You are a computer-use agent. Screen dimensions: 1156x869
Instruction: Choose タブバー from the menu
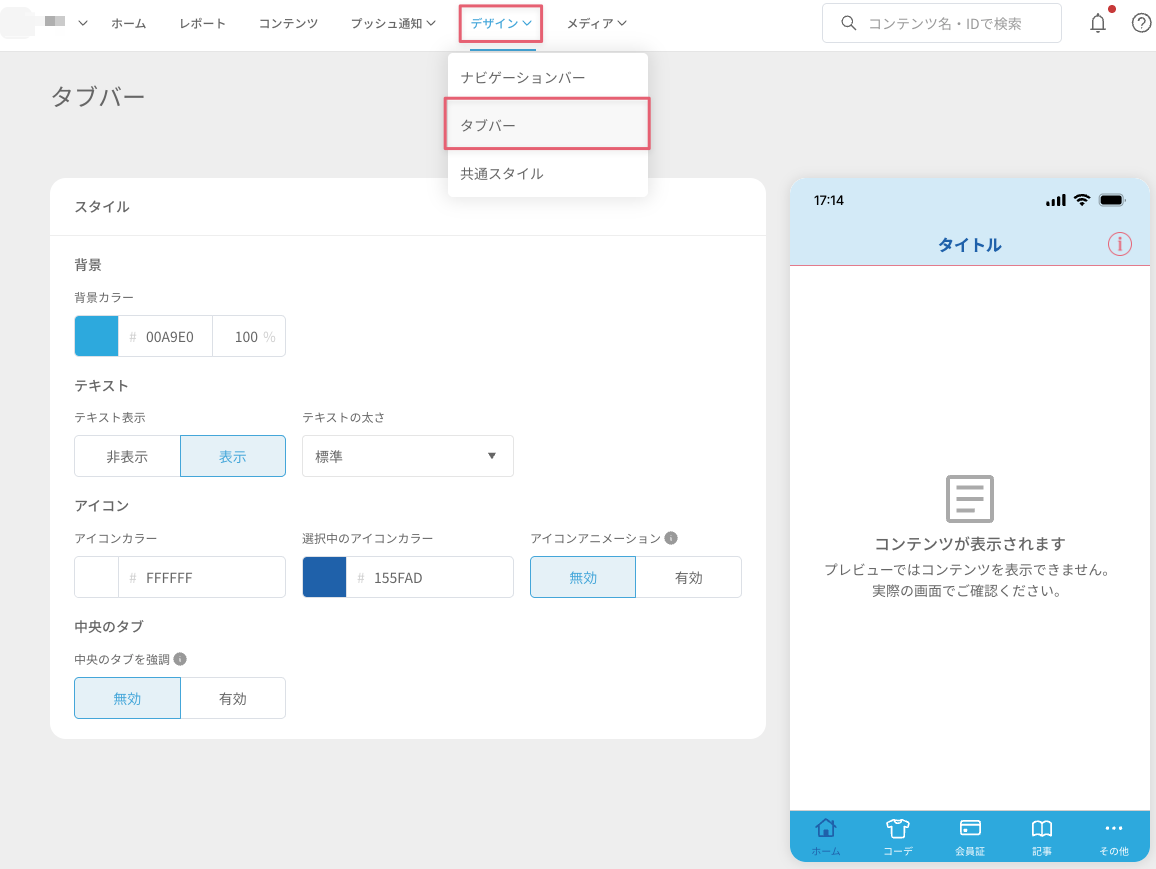click(548, 125)
